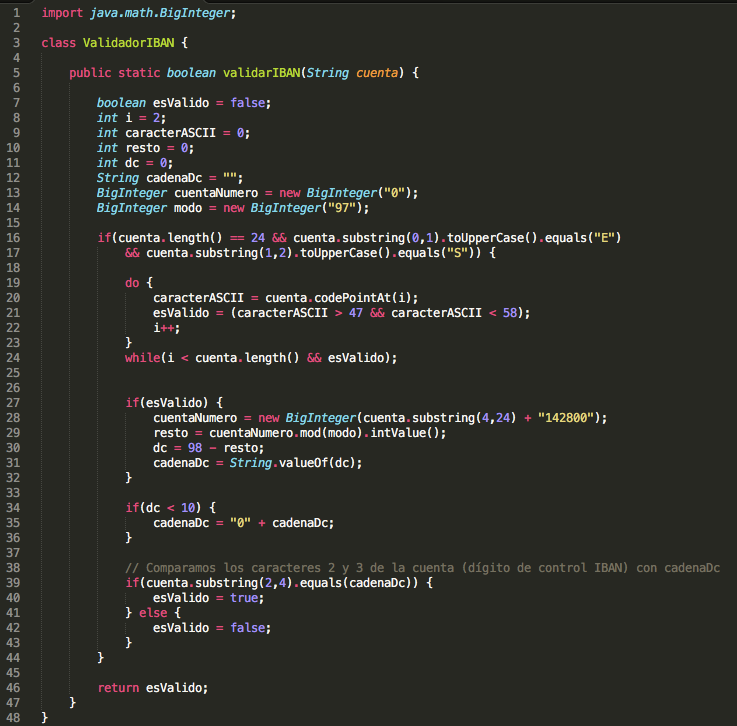Click the intValue() call
Screen dimensions: 737x726
pyautogui.click(x=405, y=433)
